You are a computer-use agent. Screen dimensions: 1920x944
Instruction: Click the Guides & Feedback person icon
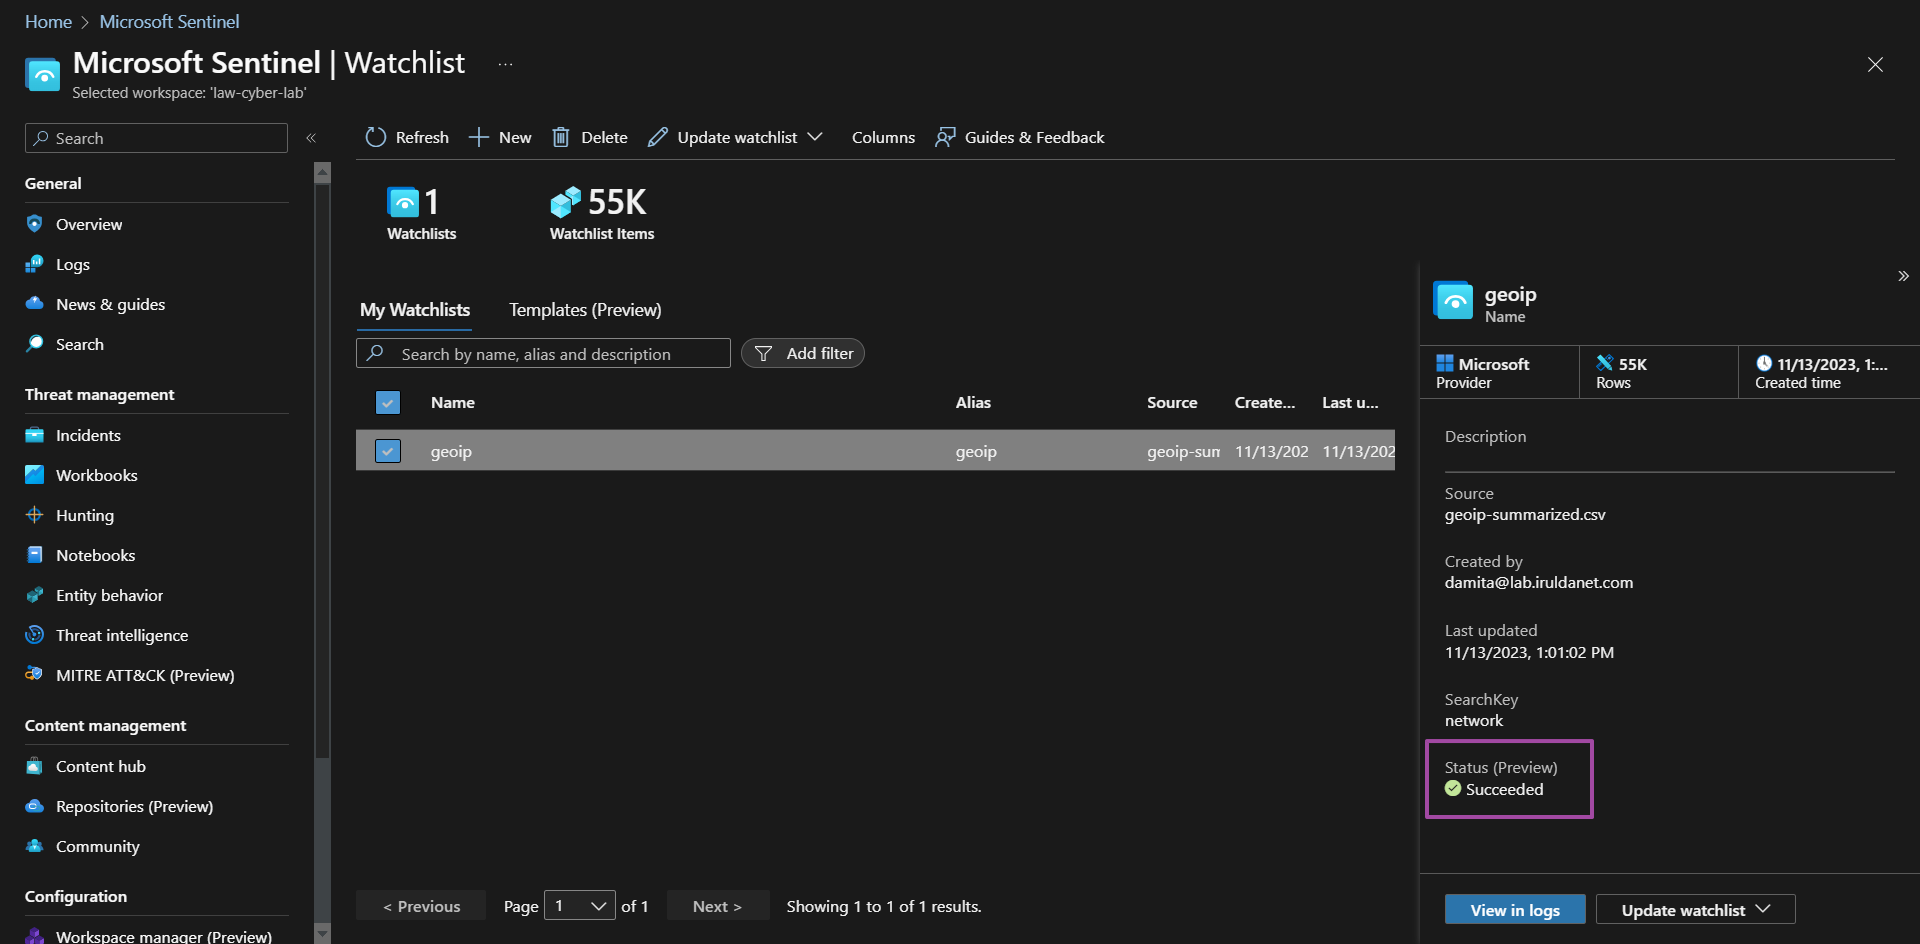(x=945, y=137)
